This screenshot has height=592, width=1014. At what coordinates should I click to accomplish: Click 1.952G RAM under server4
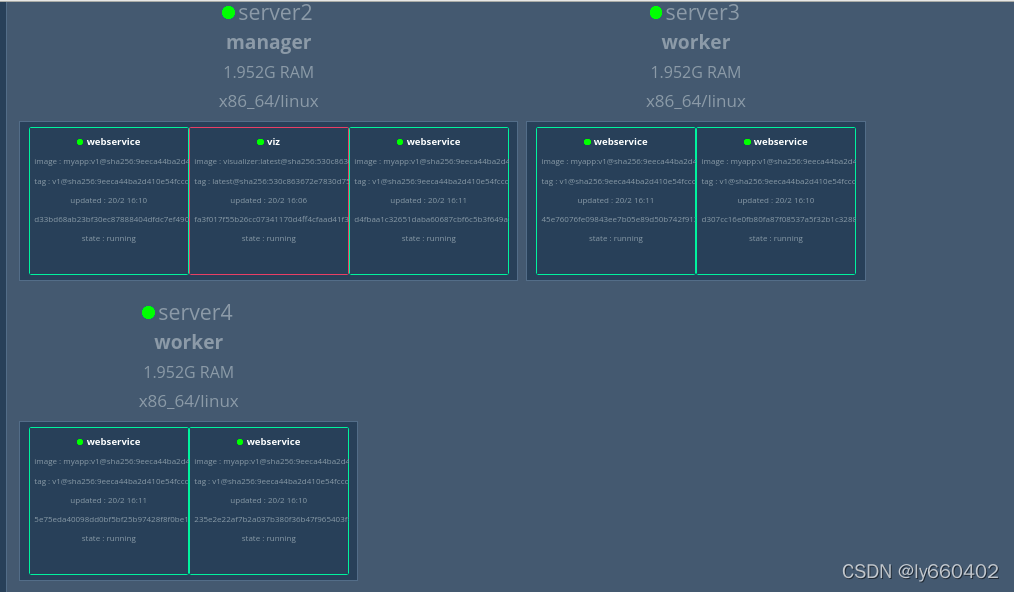point(189,372)
